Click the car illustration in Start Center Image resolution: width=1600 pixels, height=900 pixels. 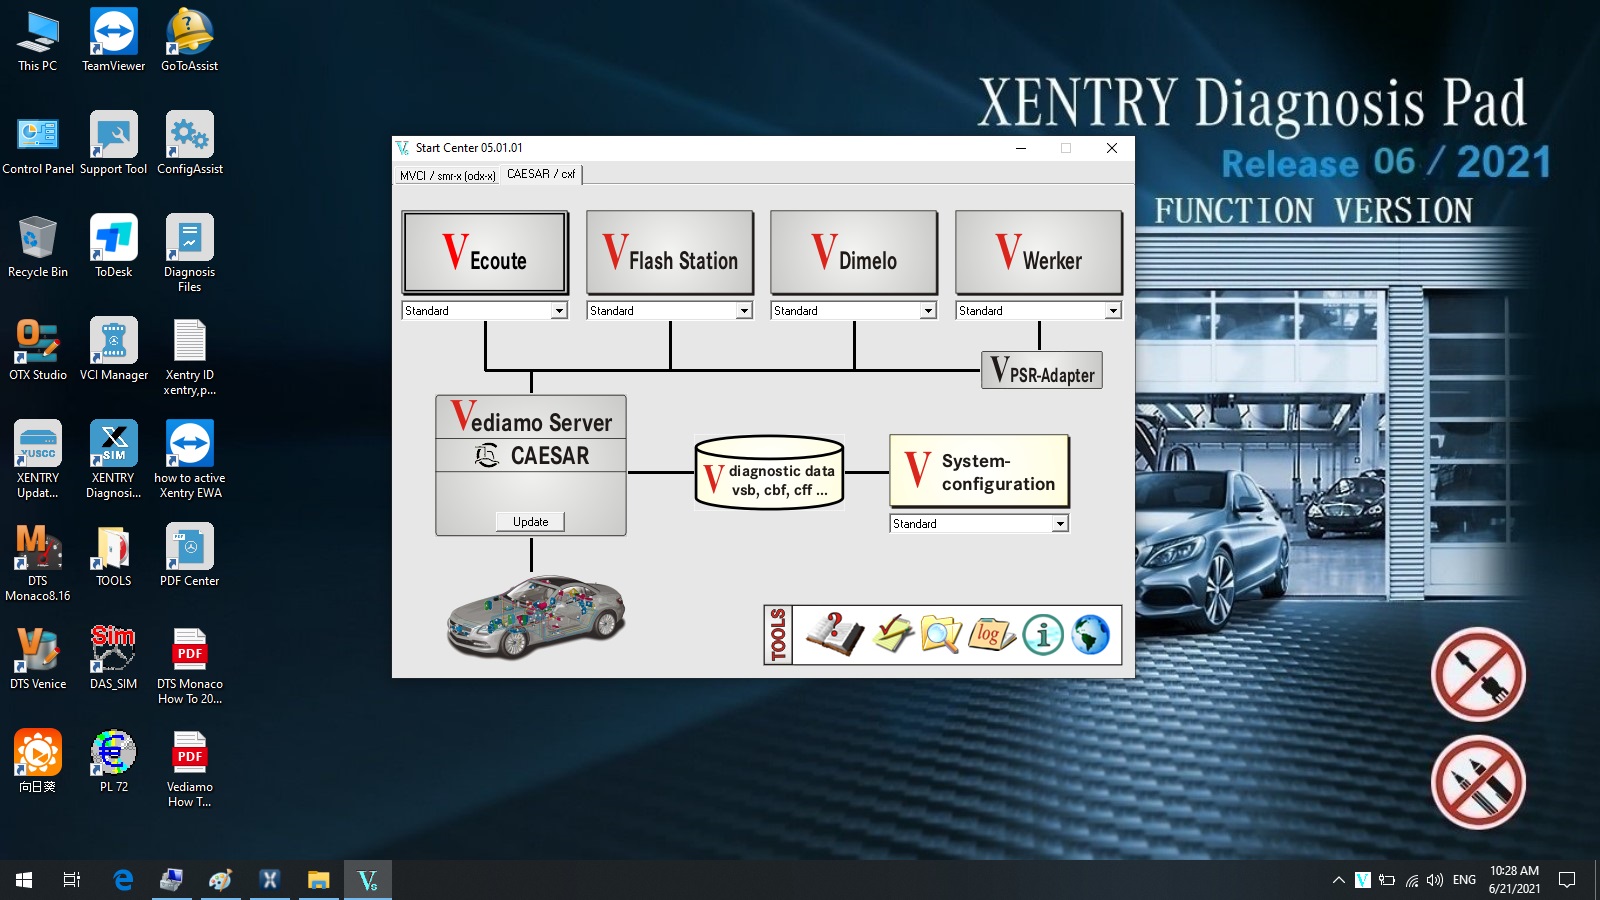pyautogui.click(x=535, y=616)
